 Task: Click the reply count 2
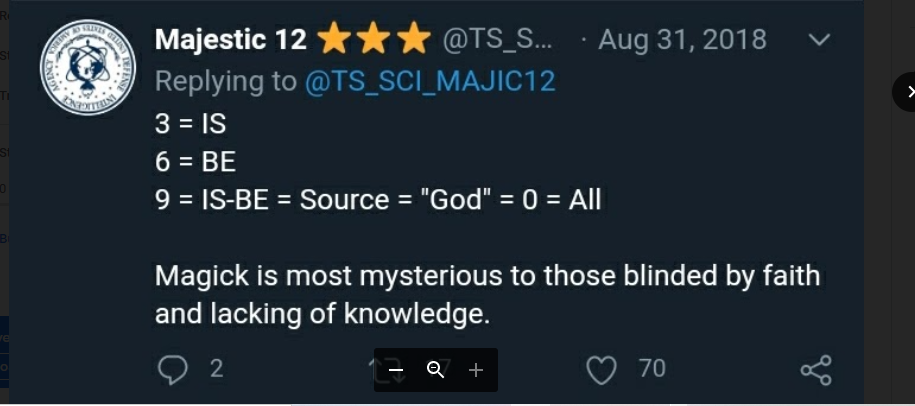[216, 369]
